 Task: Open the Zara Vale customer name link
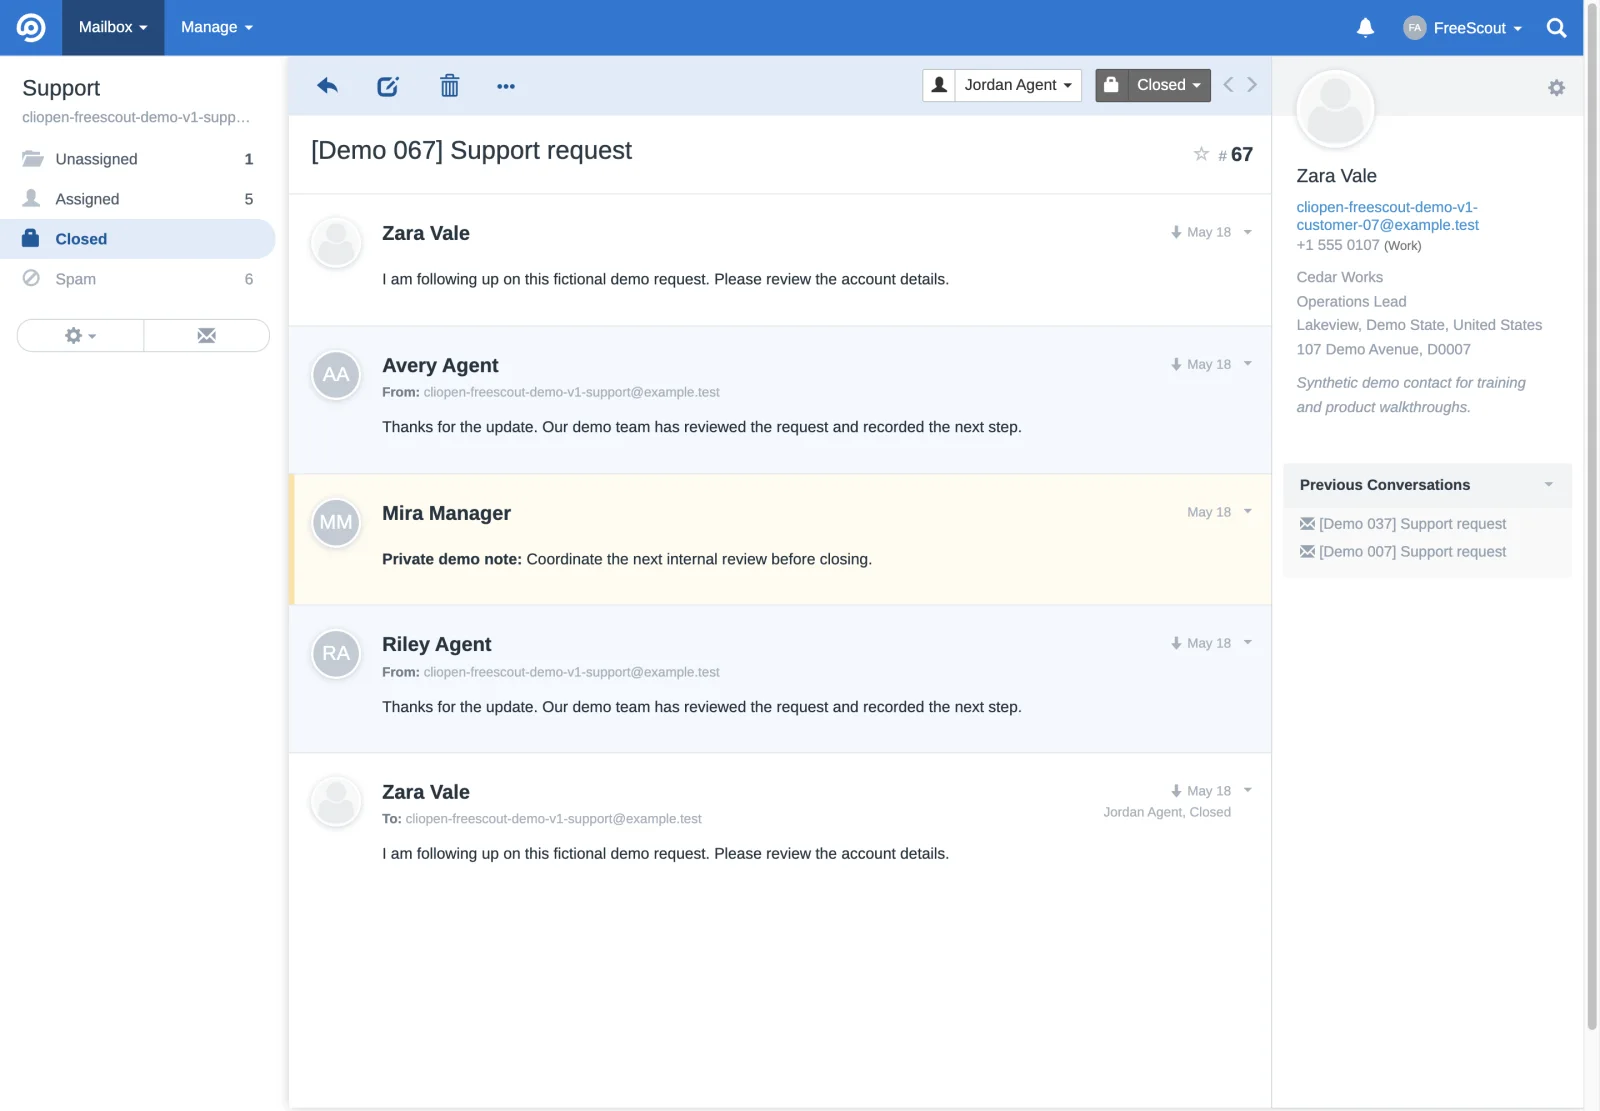click(1336, 176)
